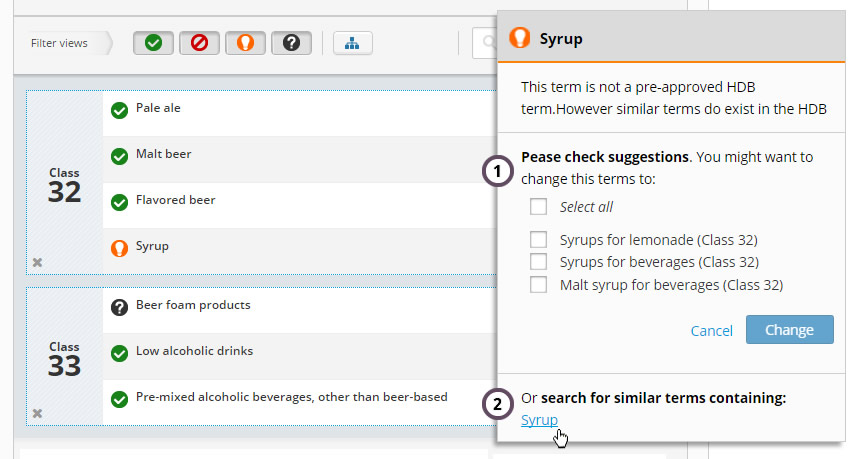
Task: Open the class hierarchy tree view
Action: coord(352,43)
